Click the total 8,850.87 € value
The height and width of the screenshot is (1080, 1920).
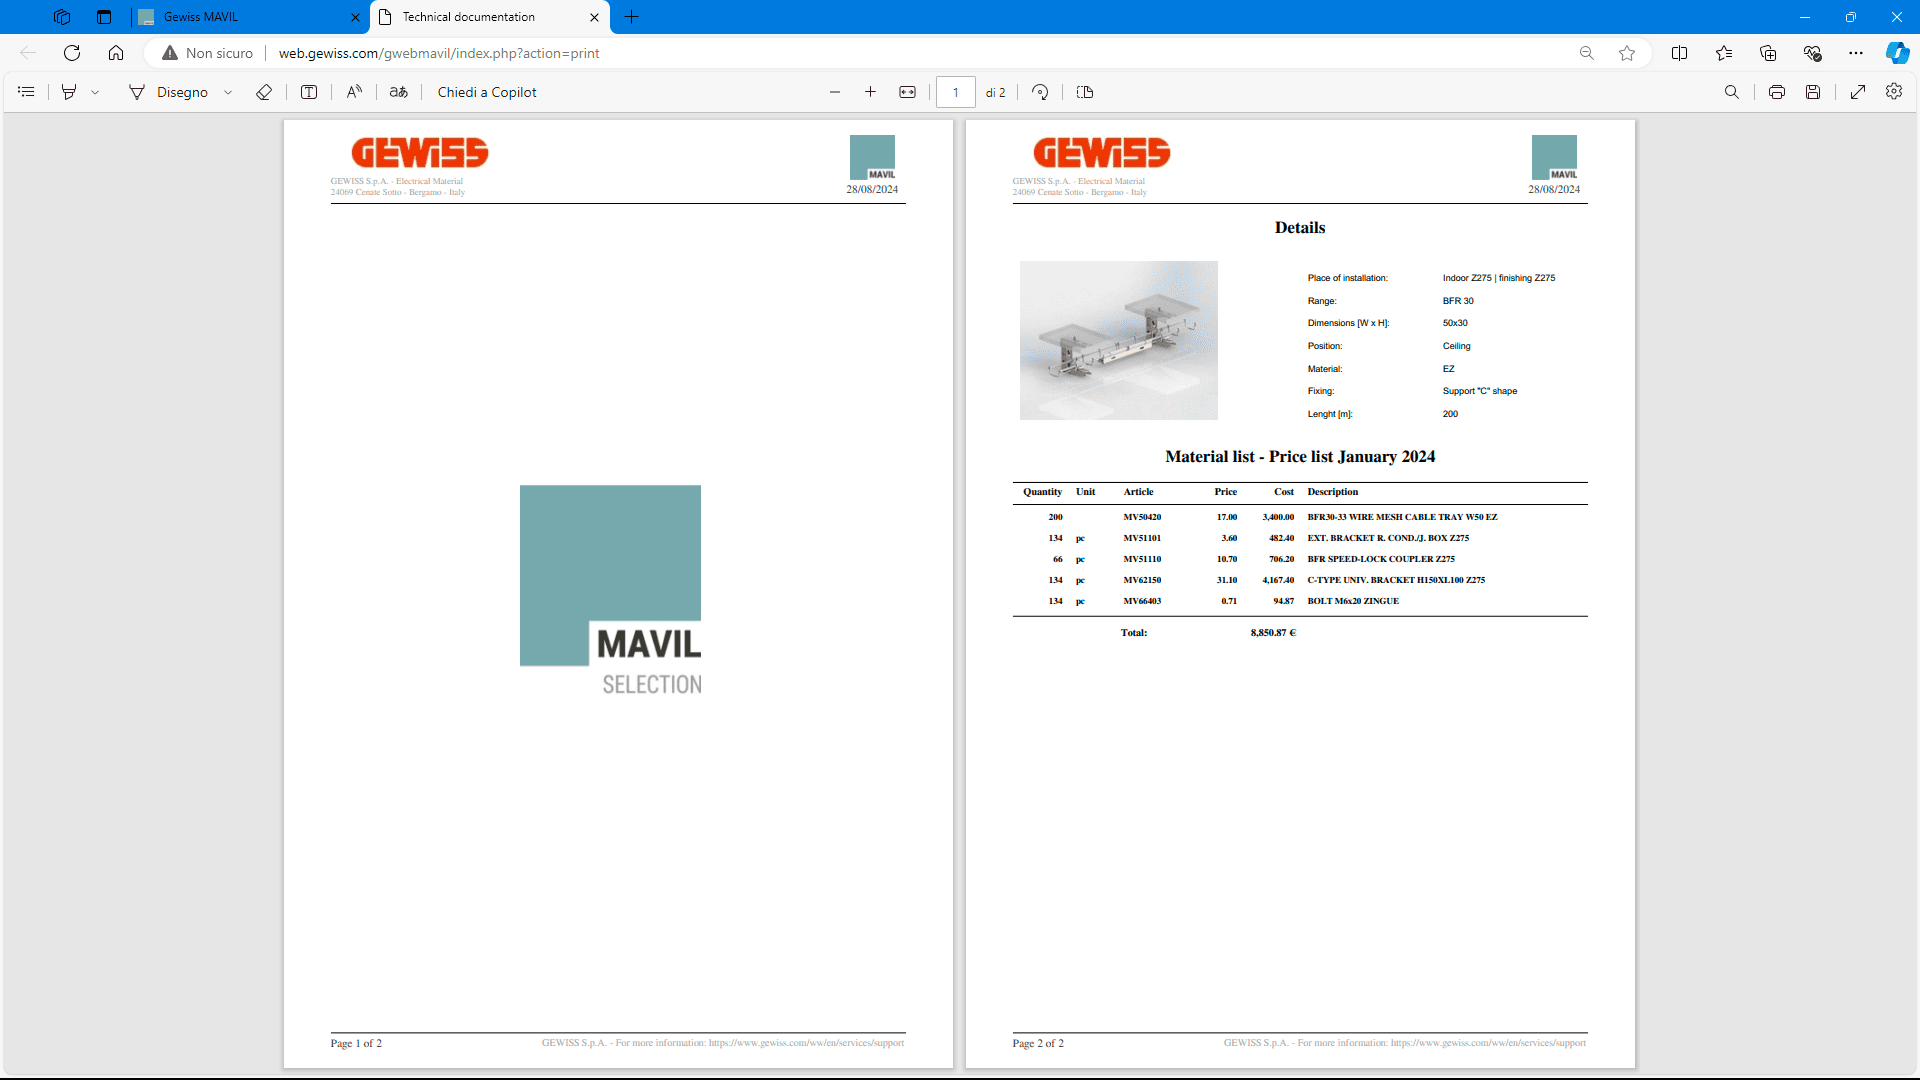pyautogui.click(x=1272, y=633)
